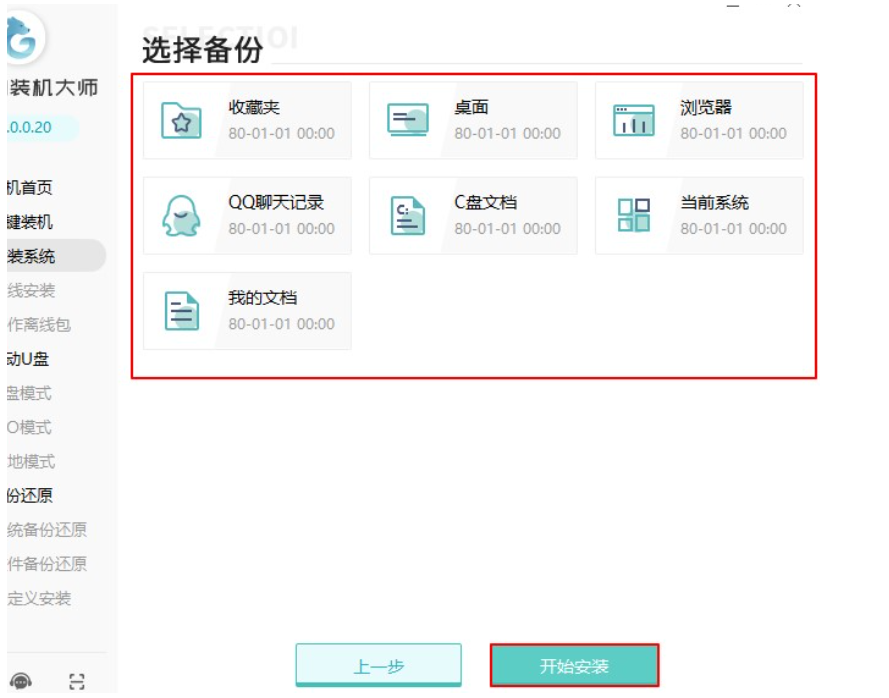Click the 收藏夹 date 80-01-01 00:00

pos(281,133)
